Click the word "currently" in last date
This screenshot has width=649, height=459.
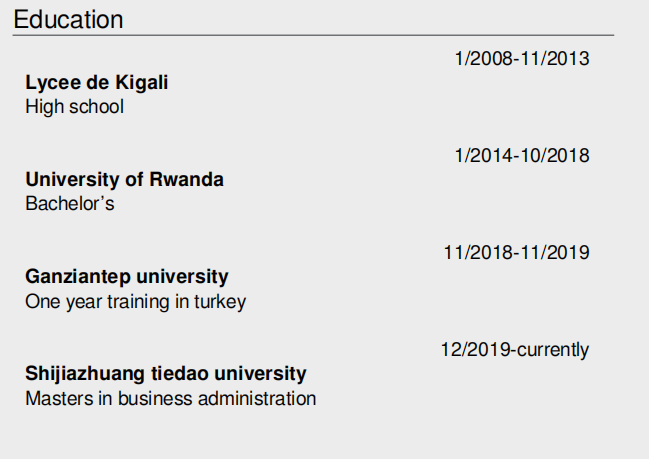click(553, 350)
